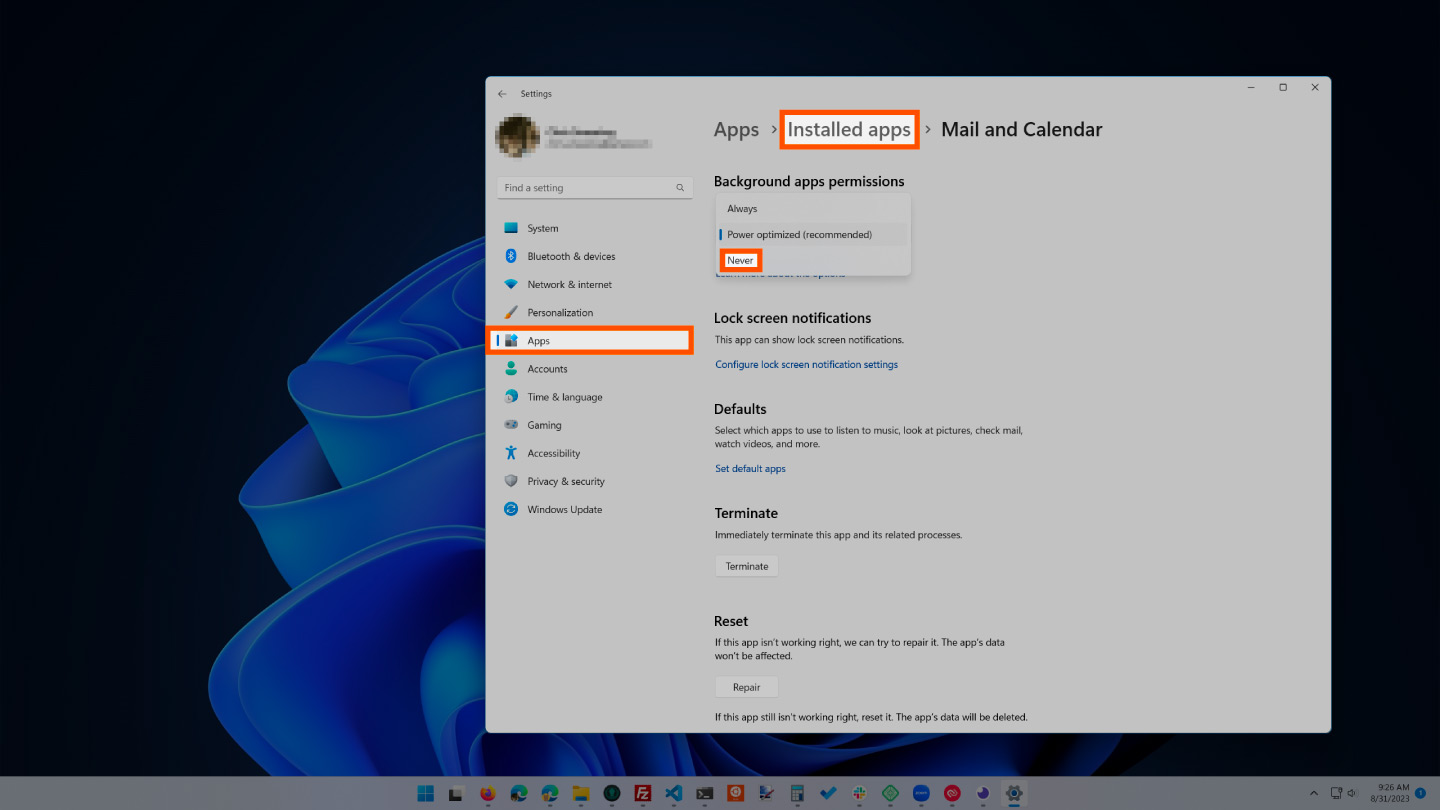This screenshot has width=1440, height=810.
Task: Launch Visual Studio Code from the taskbar
Action: pyautogui.click(x=673, y=793)
